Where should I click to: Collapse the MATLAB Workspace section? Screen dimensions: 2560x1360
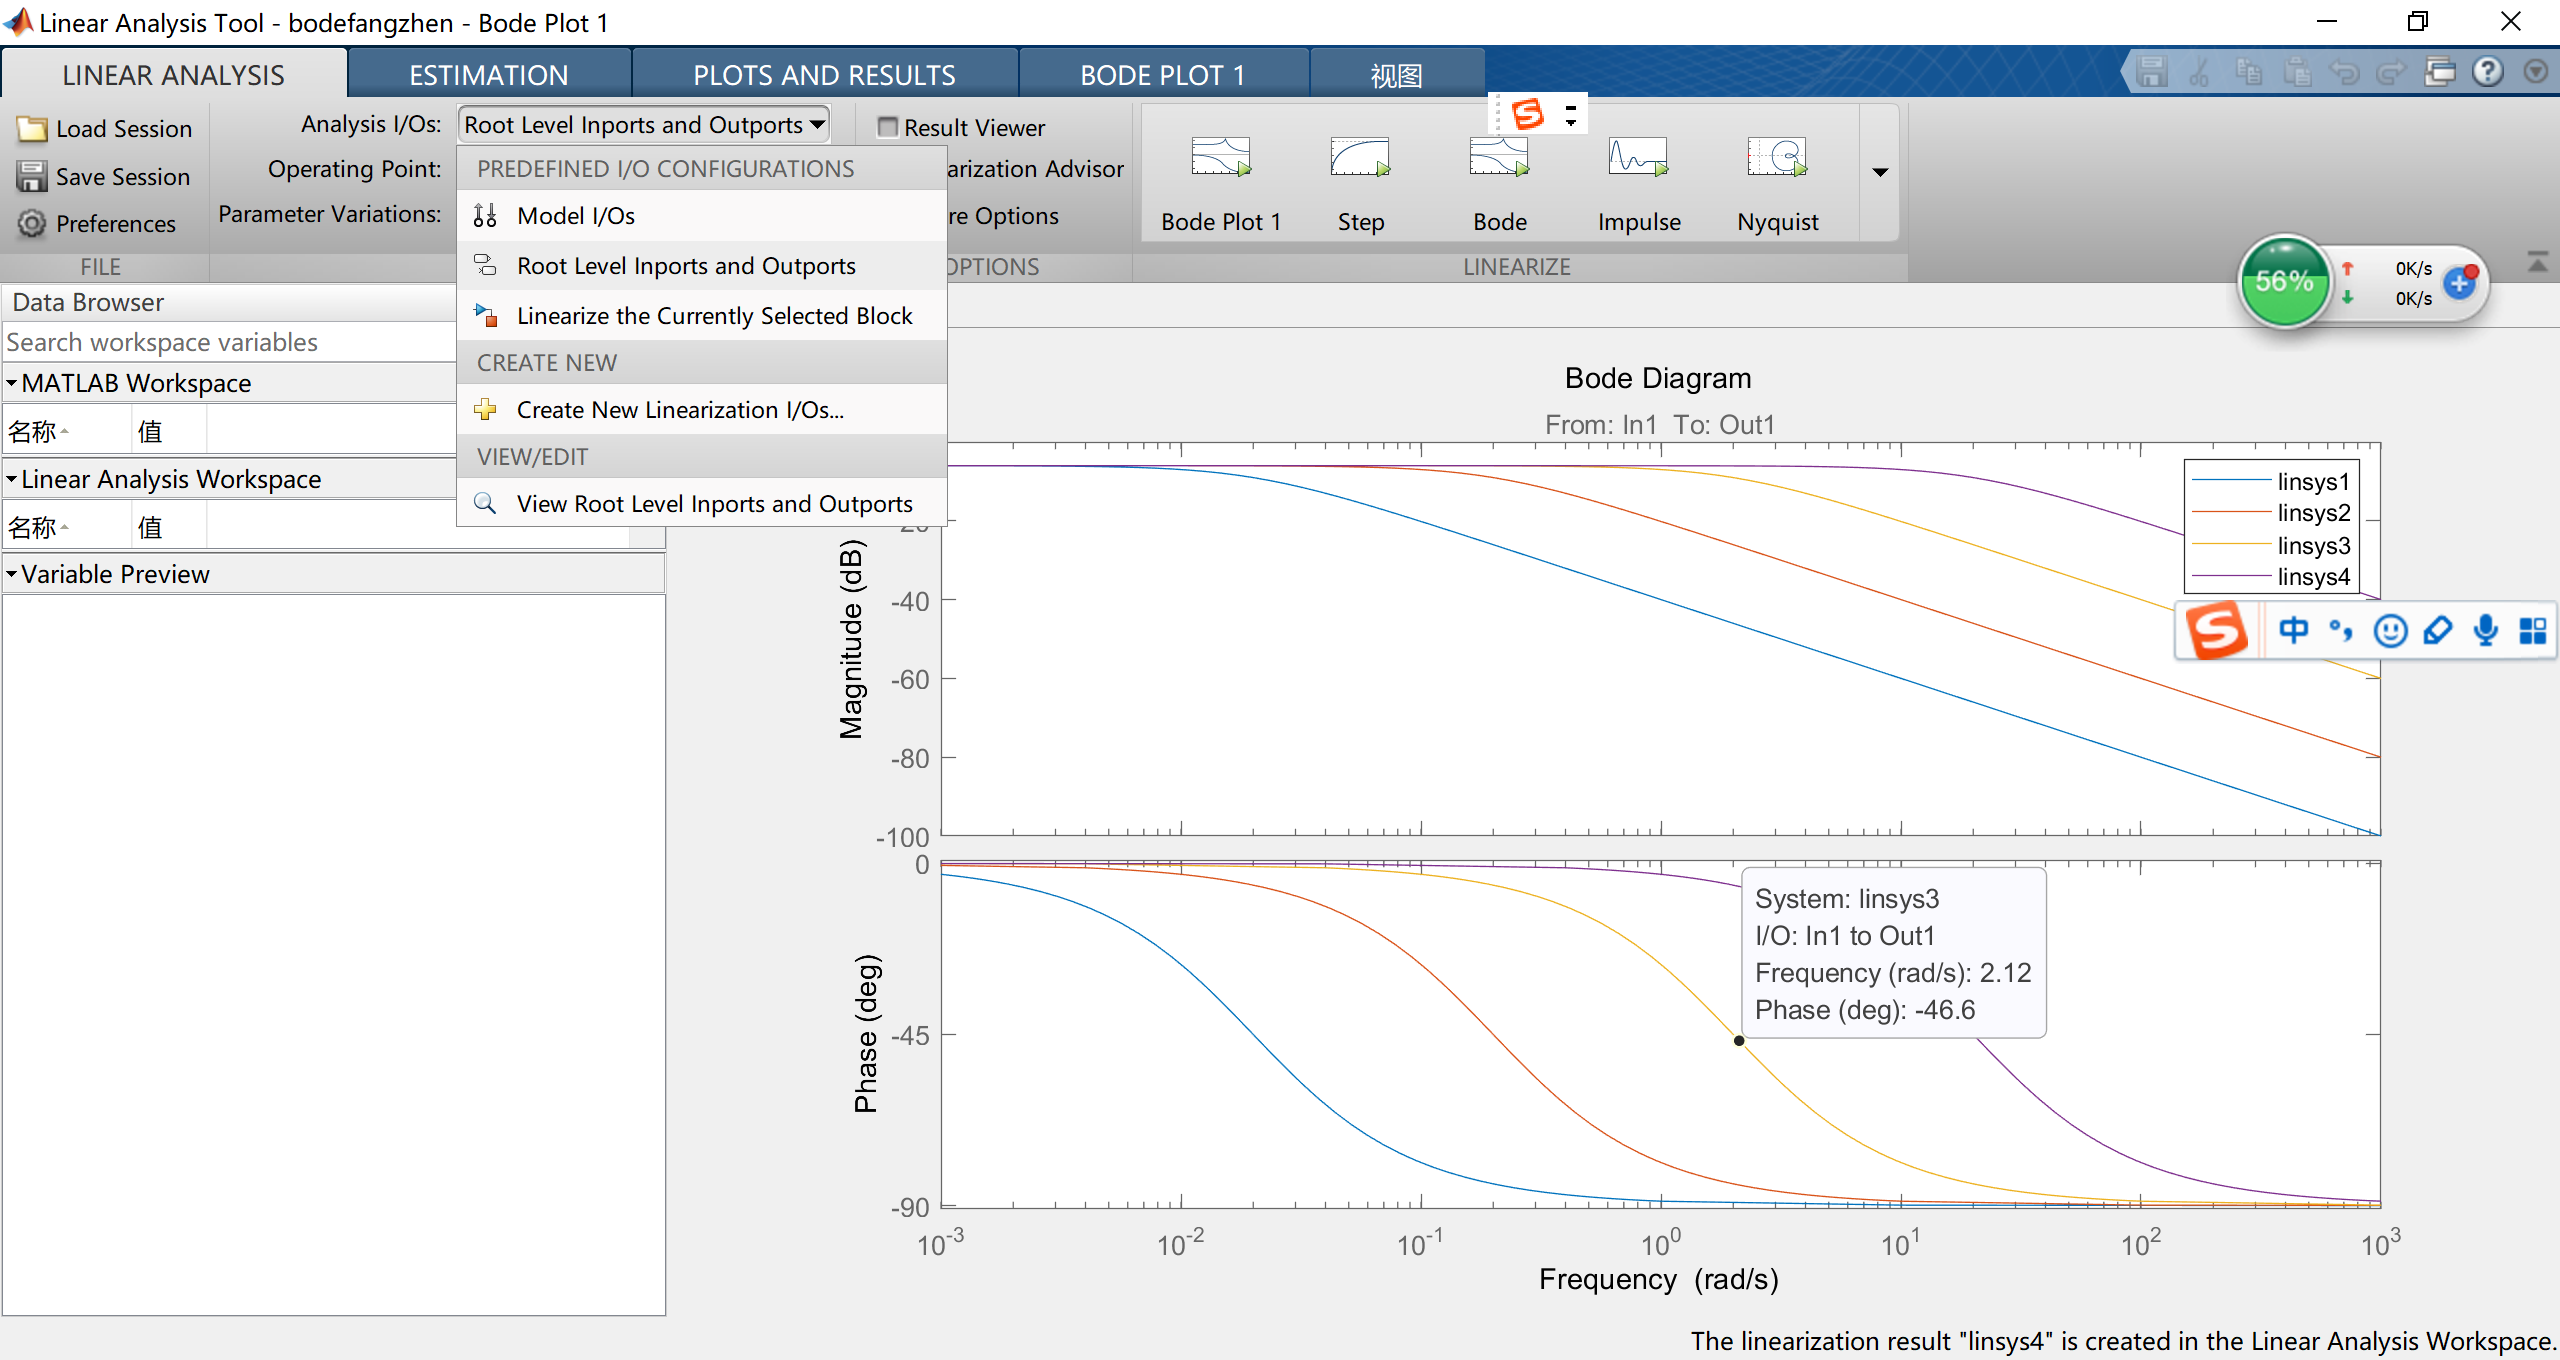tap(12, 383)
